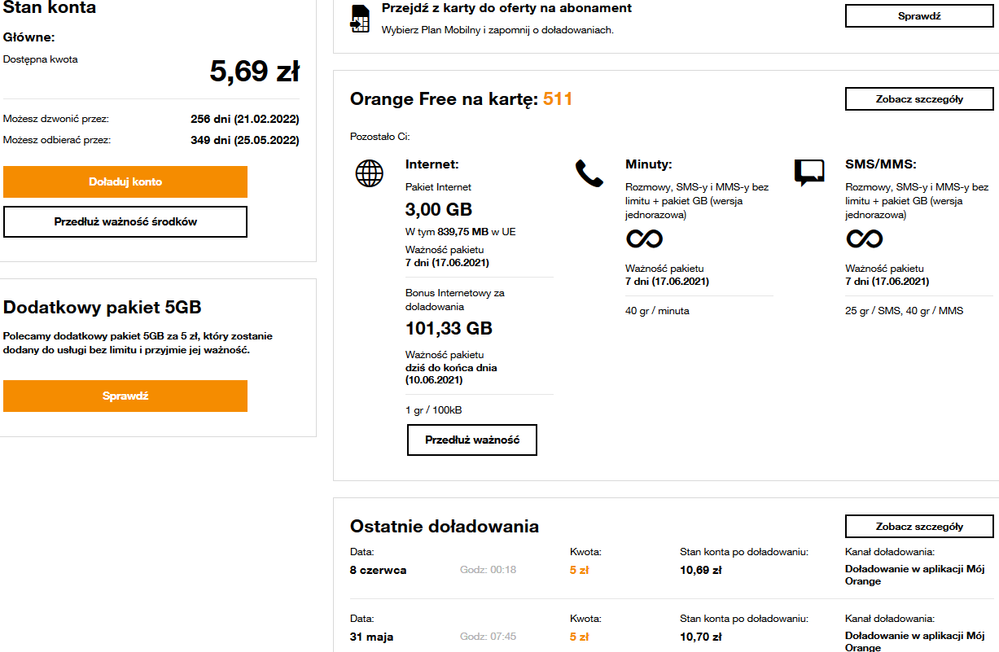This screenshot has height=652, width=999.
Task: Click the Przejdź z karty do oferty heading
Action: pyautogui.click(x=506, y=9)
